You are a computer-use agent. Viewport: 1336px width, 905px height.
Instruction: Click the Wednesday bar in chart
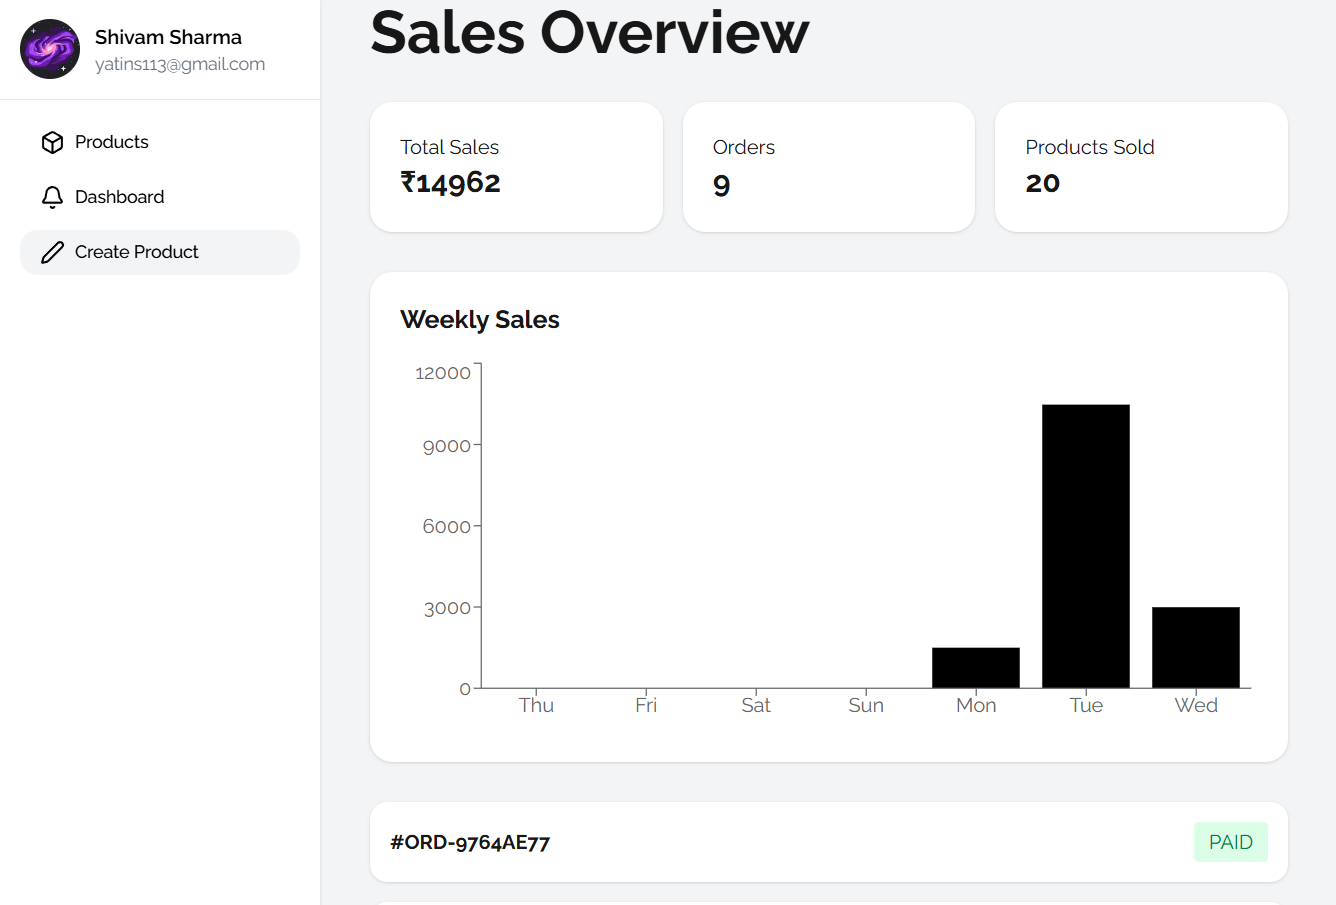(x=1195, y=647)
